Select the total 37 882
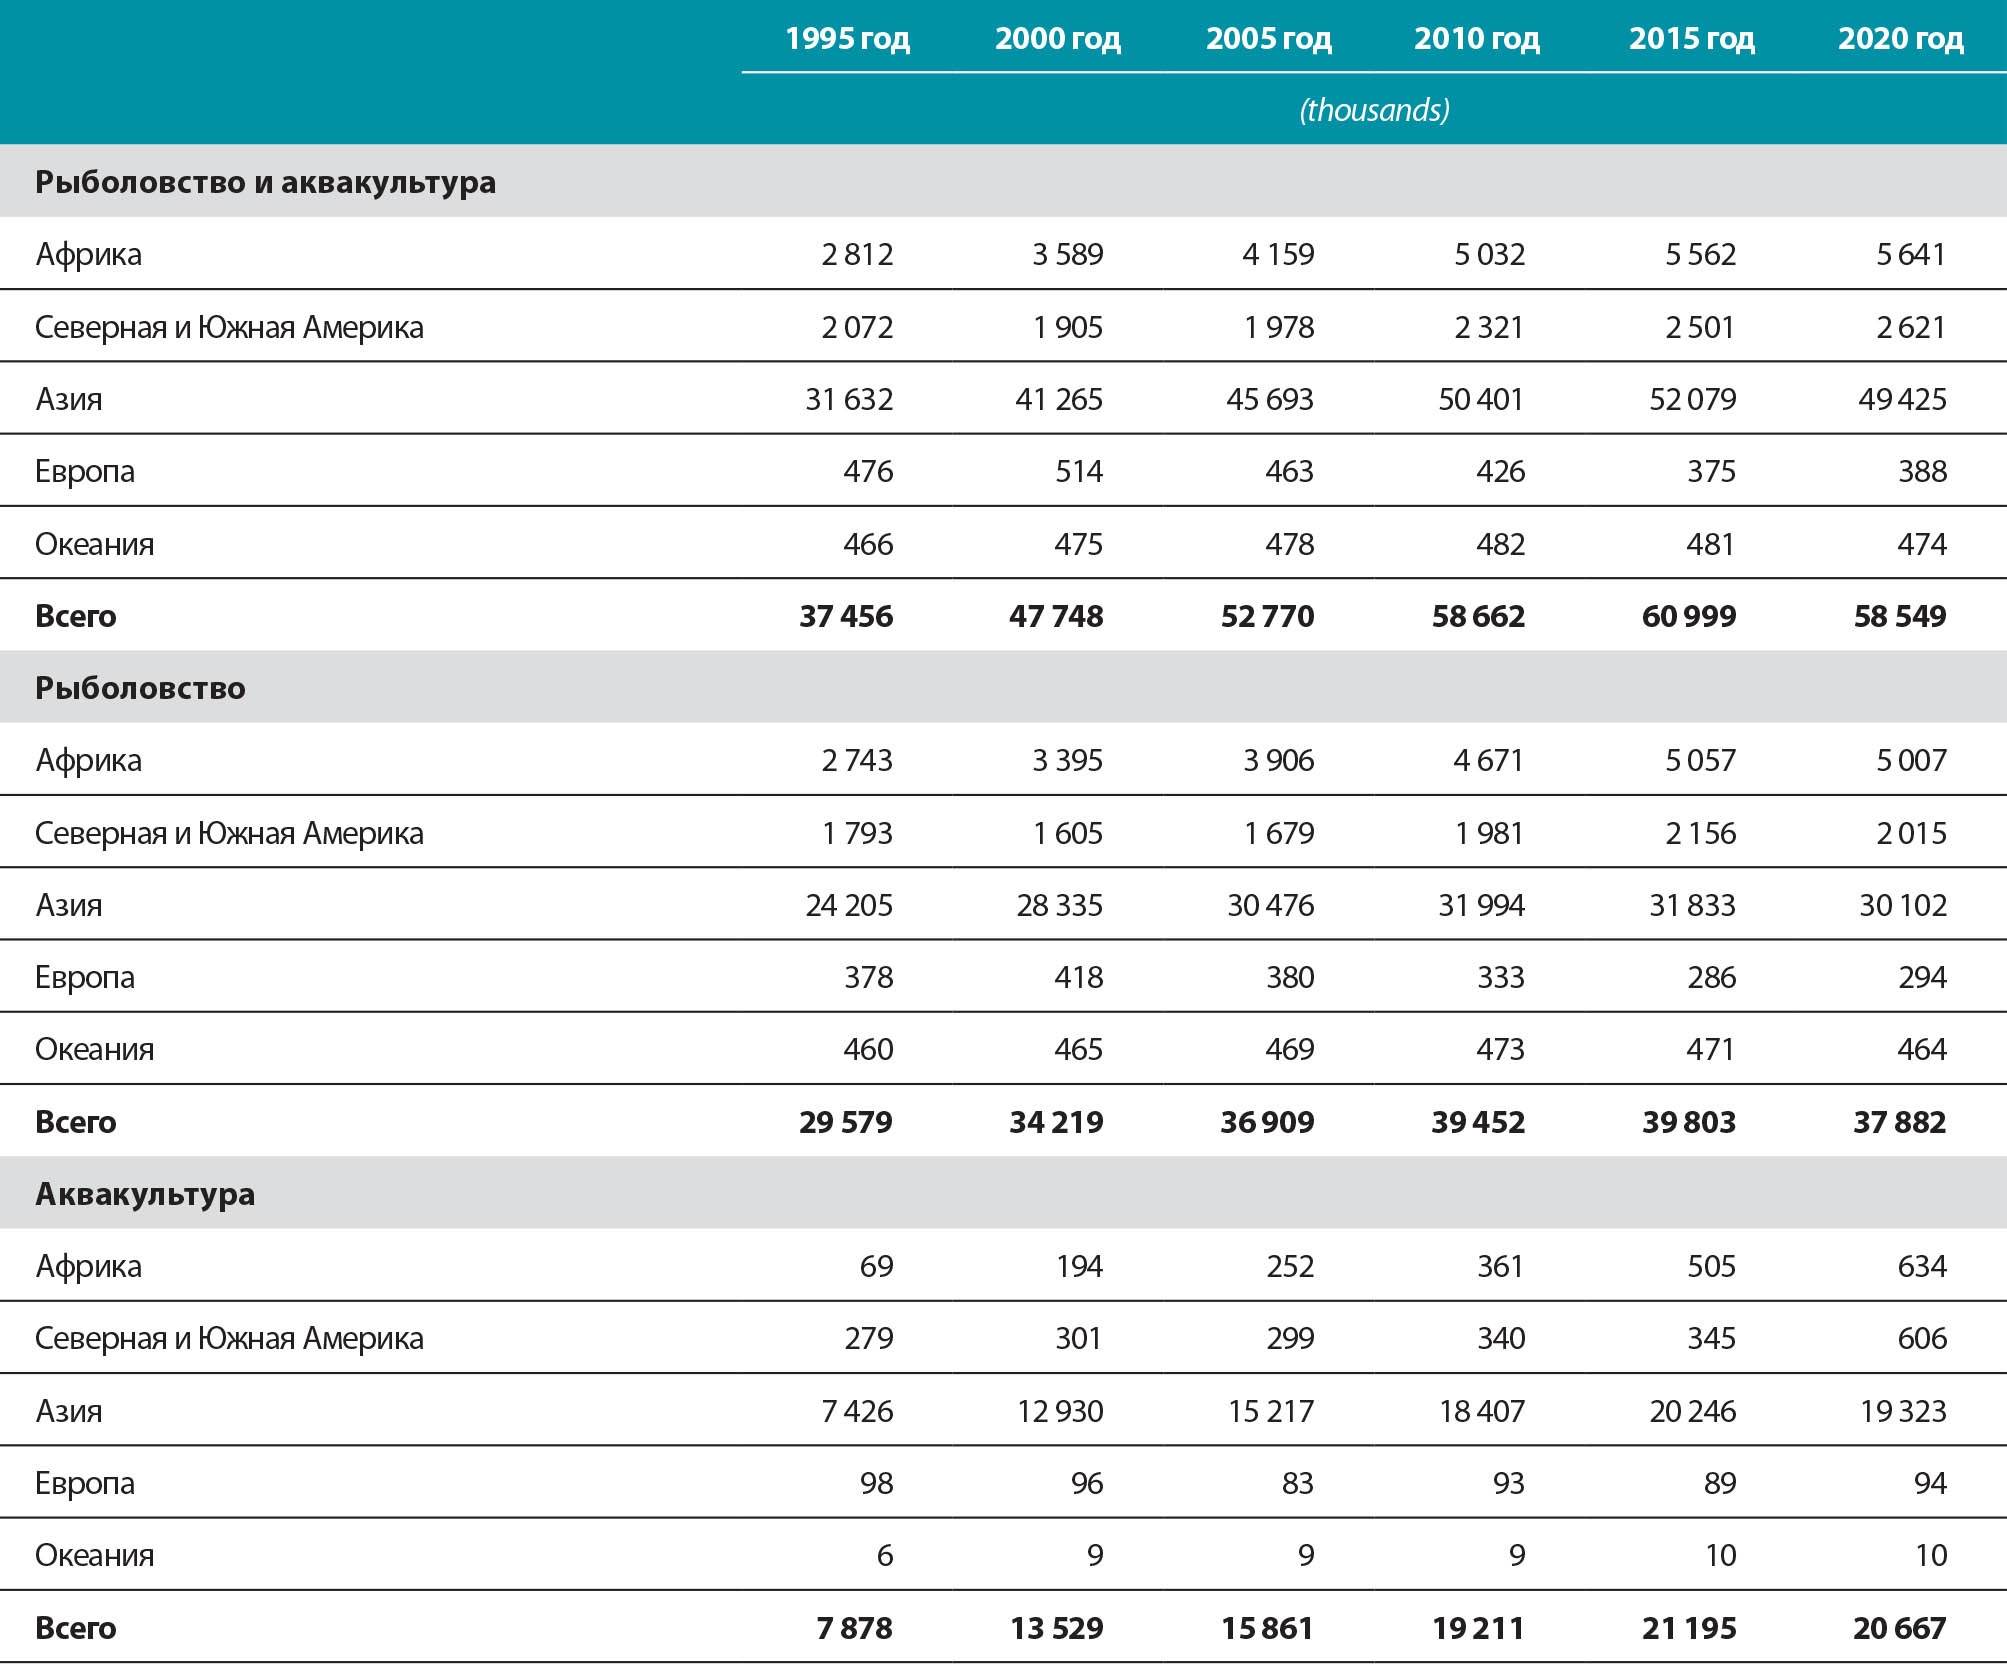This screenshot has width=2007, height=1664. click(x=1900, y=1122)
